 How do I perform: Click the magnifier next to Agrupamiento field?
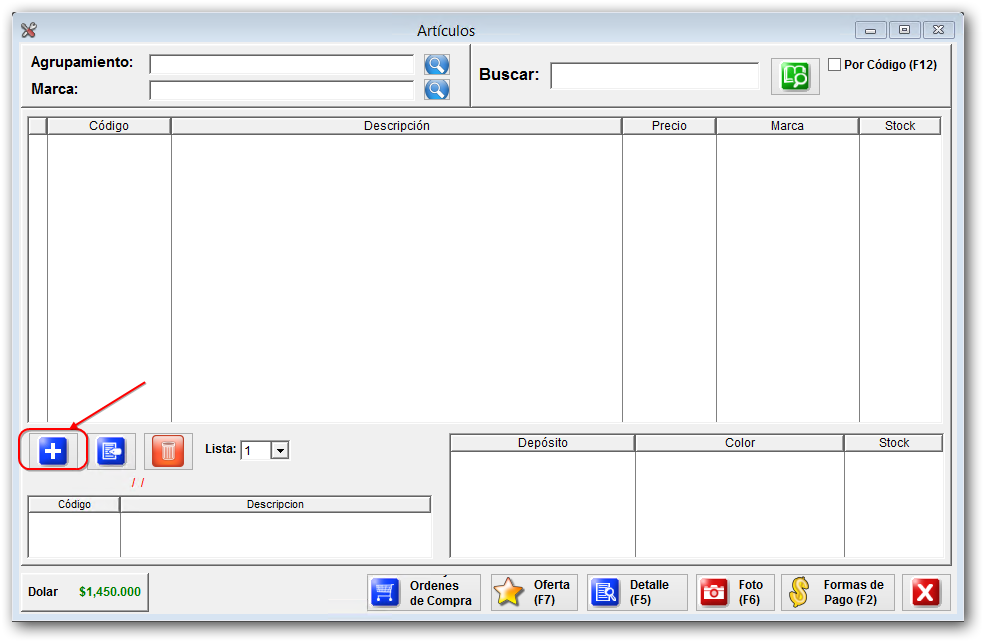click(x=437, y=65)
